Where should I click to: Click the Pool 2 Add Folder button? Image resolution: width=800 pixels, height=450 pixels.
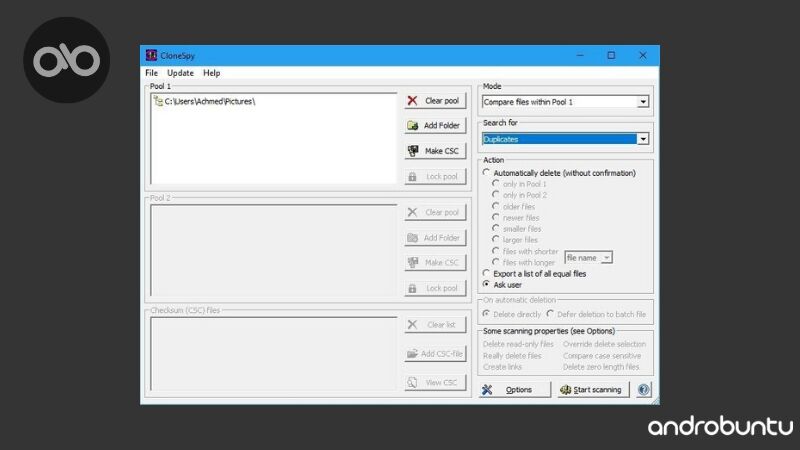(x=435, y=238)
